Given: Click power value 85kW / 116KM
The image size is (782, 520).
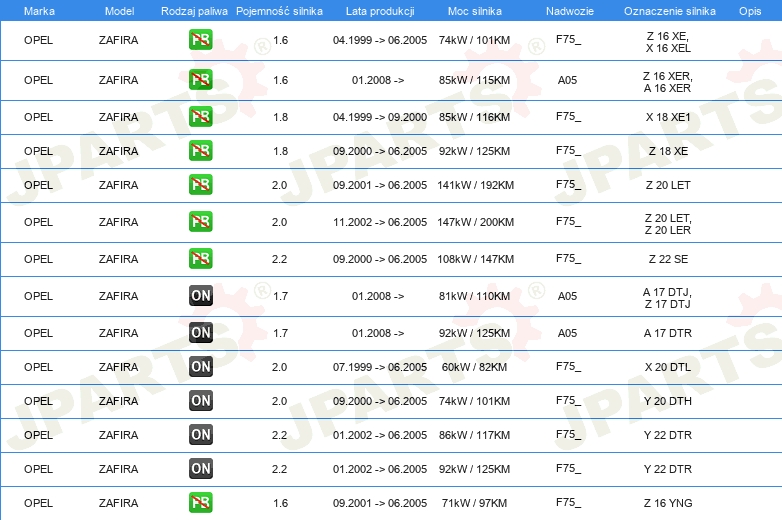Looking at the screenshot, I should pos(474,117).
